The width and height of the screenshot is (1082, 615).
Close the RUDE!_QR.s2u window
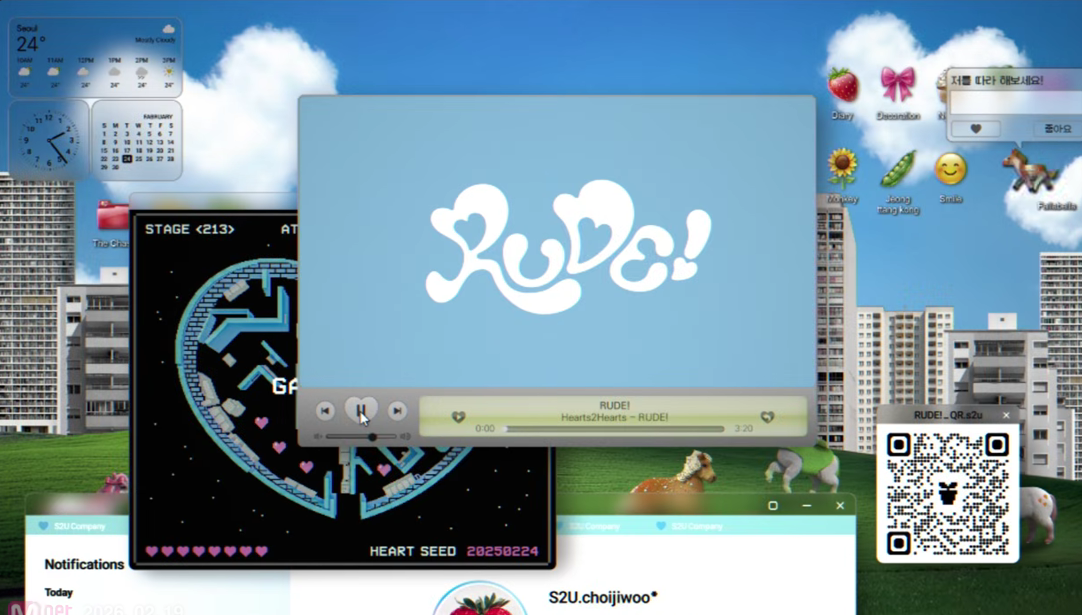pos(1006,415)
